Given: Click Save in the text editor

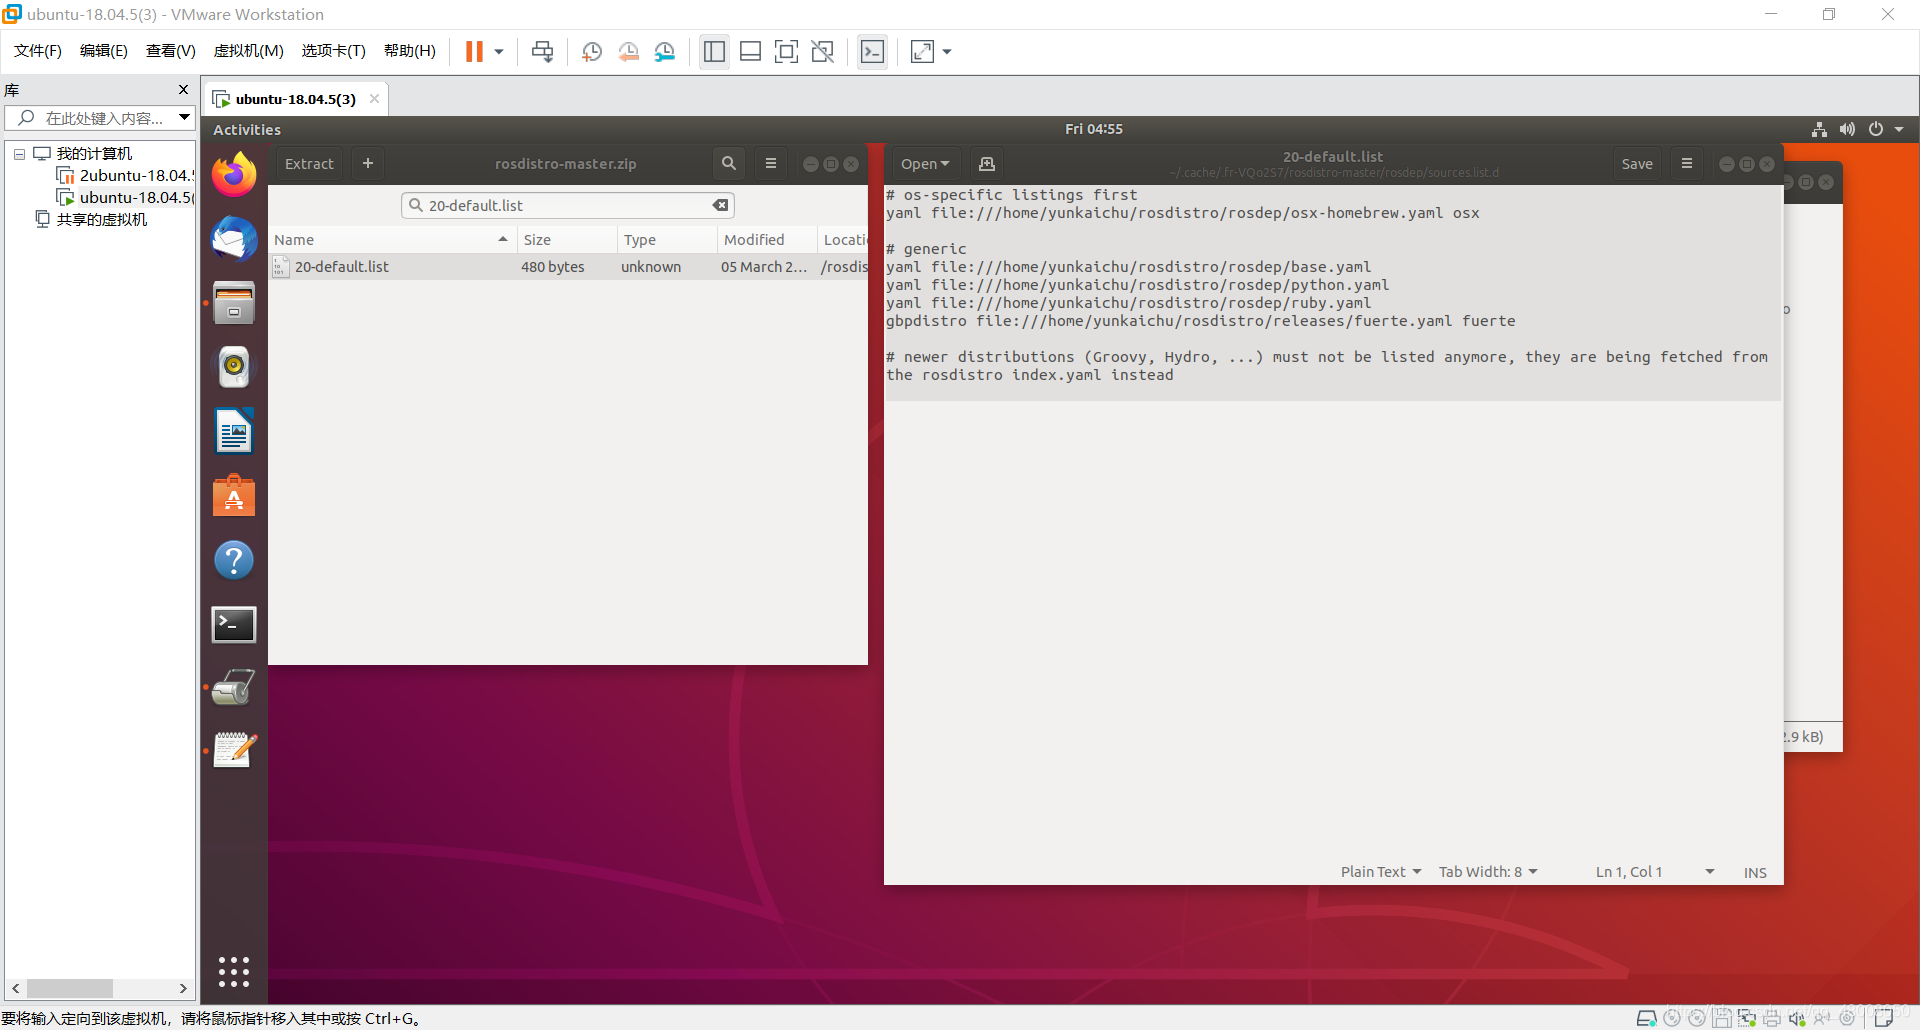Looking at the screenshot, I should coord(1637,164).
